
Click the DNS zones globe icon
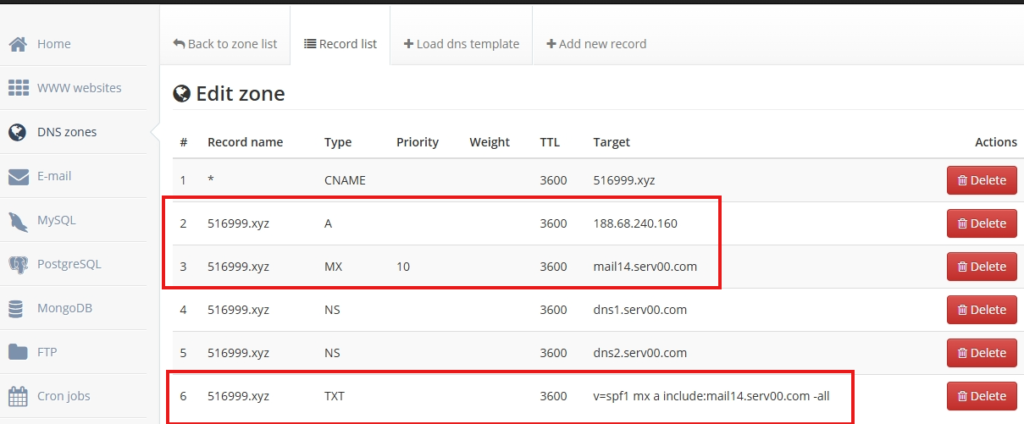click(18, 132)
